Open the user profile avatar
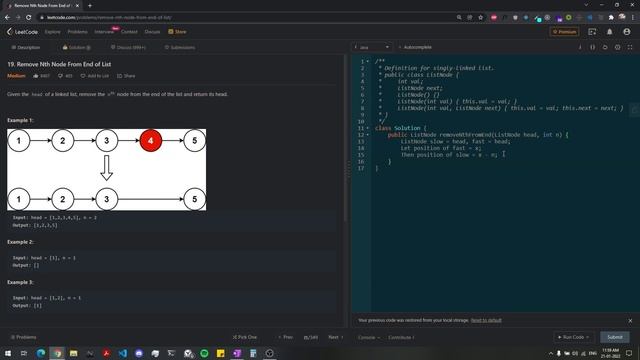 click(627, 32)
